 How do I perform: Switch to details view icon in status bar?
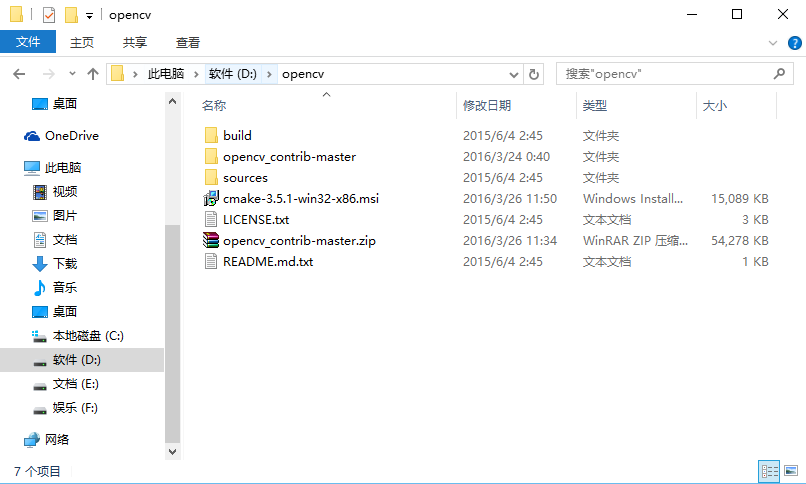[x=769, y=471]
